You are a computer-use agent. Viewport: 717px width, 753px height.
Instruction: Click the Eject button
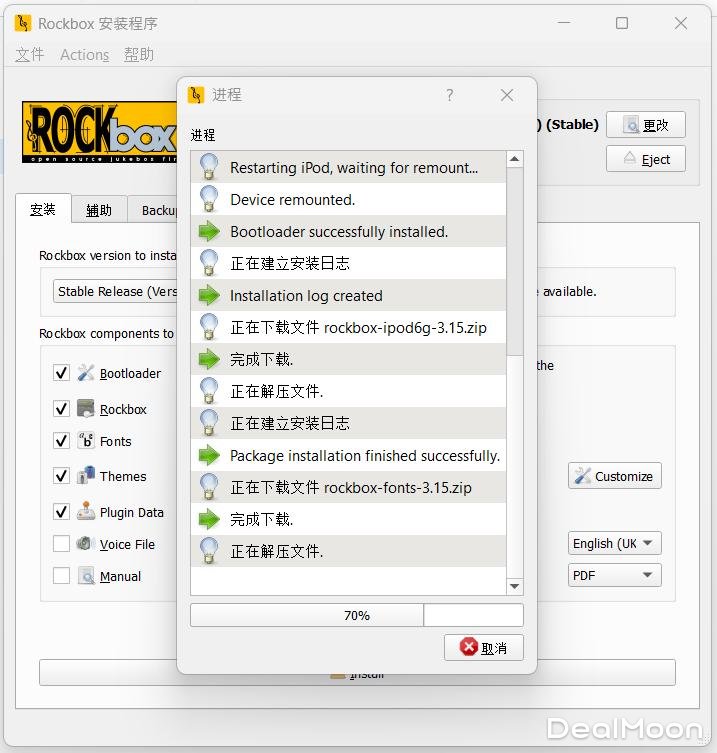coord(645,160)
